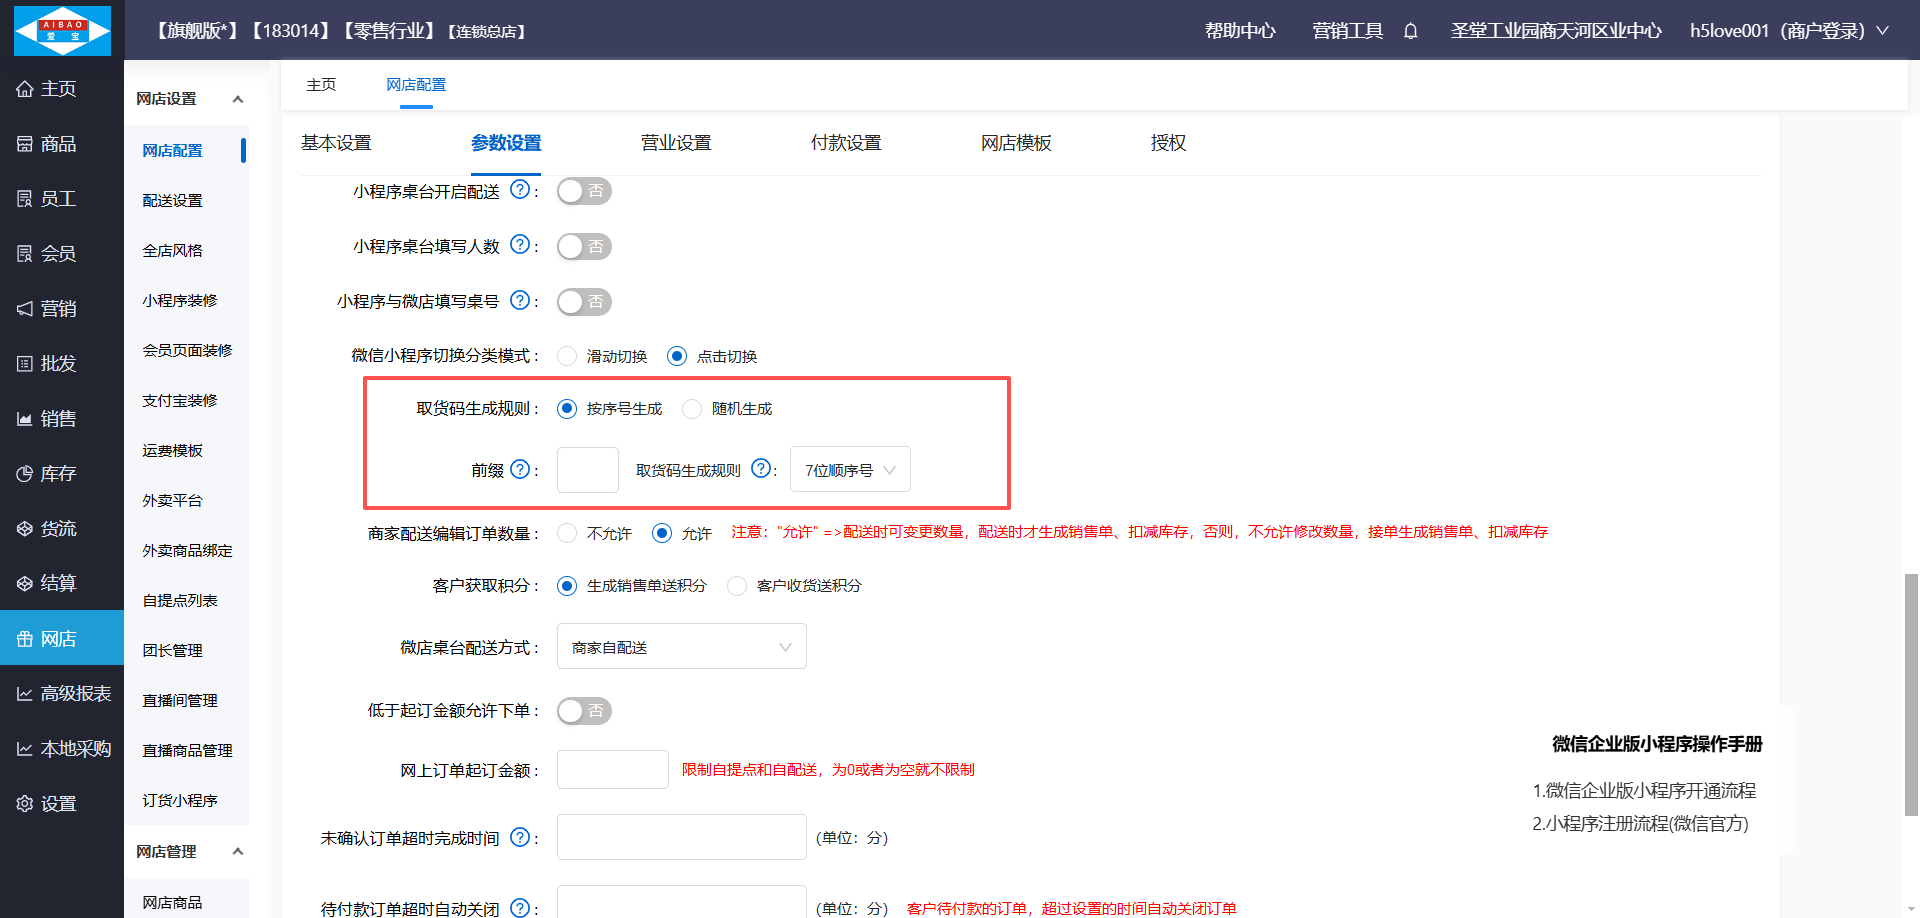
Task: Select 滑动切换 radio option
Action: click(x=567, y=356)
